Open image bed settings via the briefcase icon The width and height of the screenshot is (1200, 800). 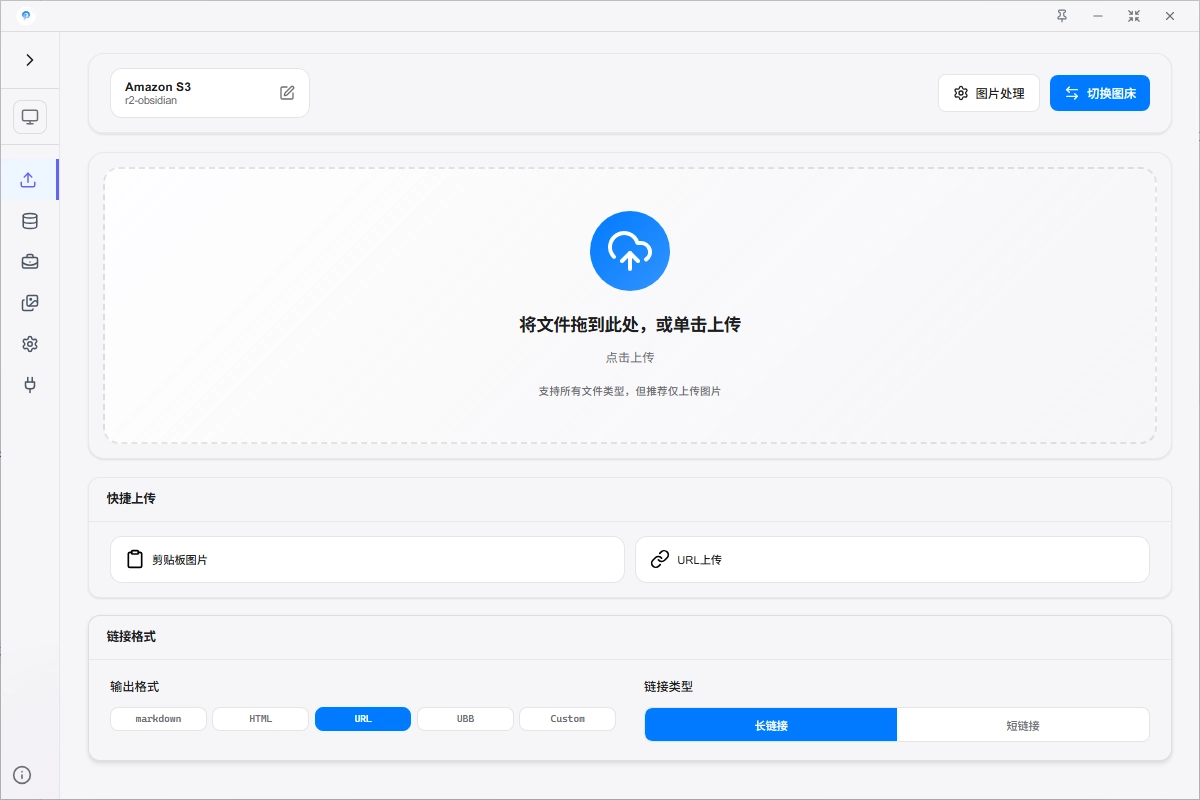(30, 262)
